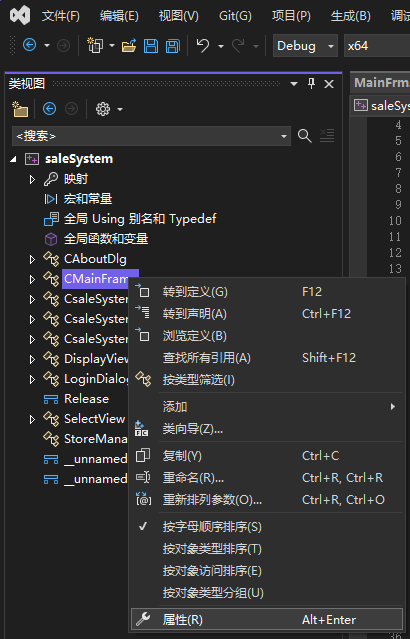Image resolution: width=410 pixels, height=639 pixels.
Task: Open the 编辑(E) menu
Action: [x=119, y=16]
